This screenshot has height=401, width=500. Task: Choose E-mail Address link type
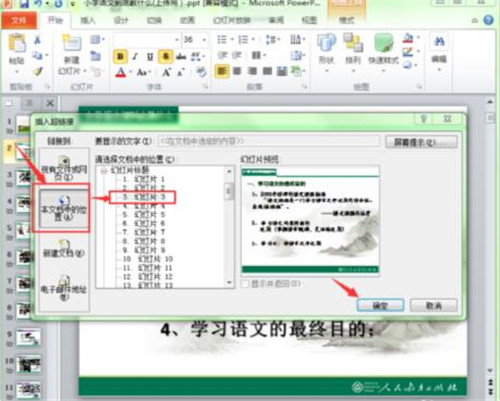pyautogui.click(x=64, y=288)
